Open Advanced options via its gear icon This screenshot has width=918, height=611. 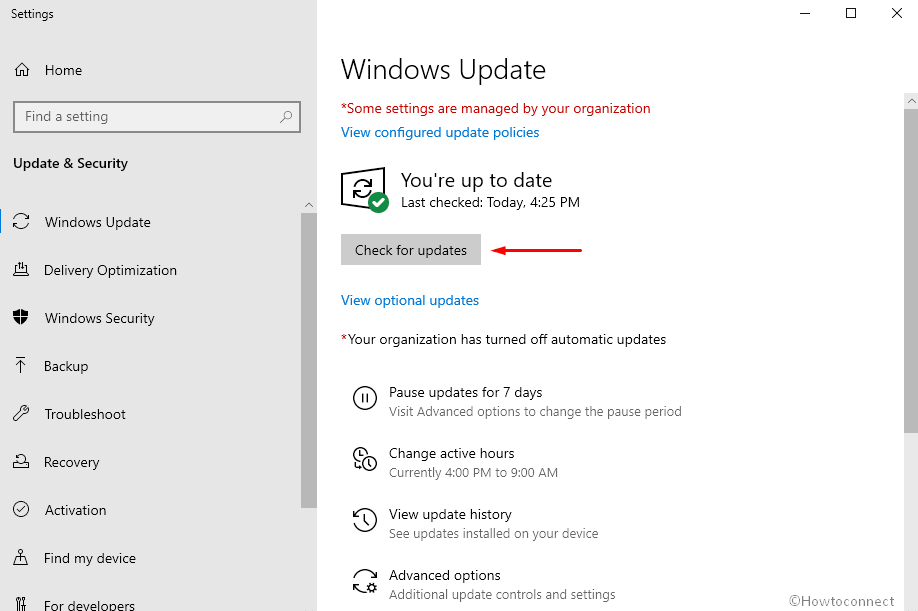click(x=365, y=581)
